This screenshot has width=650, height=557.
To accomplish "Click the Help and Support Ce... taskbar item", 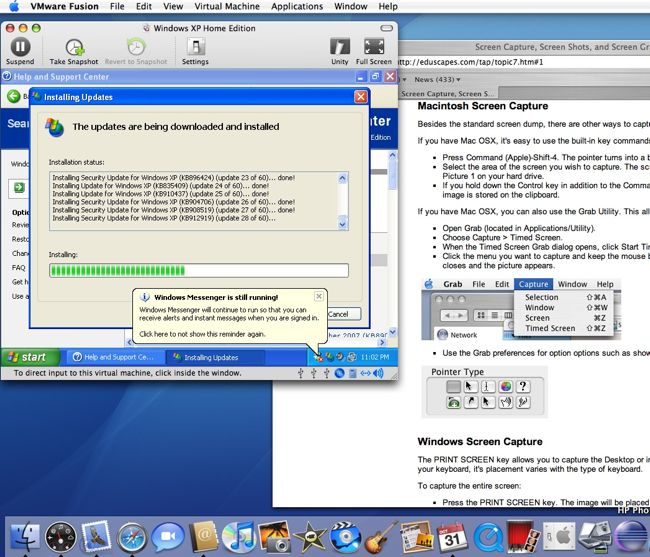I will (x=112, y=357).
